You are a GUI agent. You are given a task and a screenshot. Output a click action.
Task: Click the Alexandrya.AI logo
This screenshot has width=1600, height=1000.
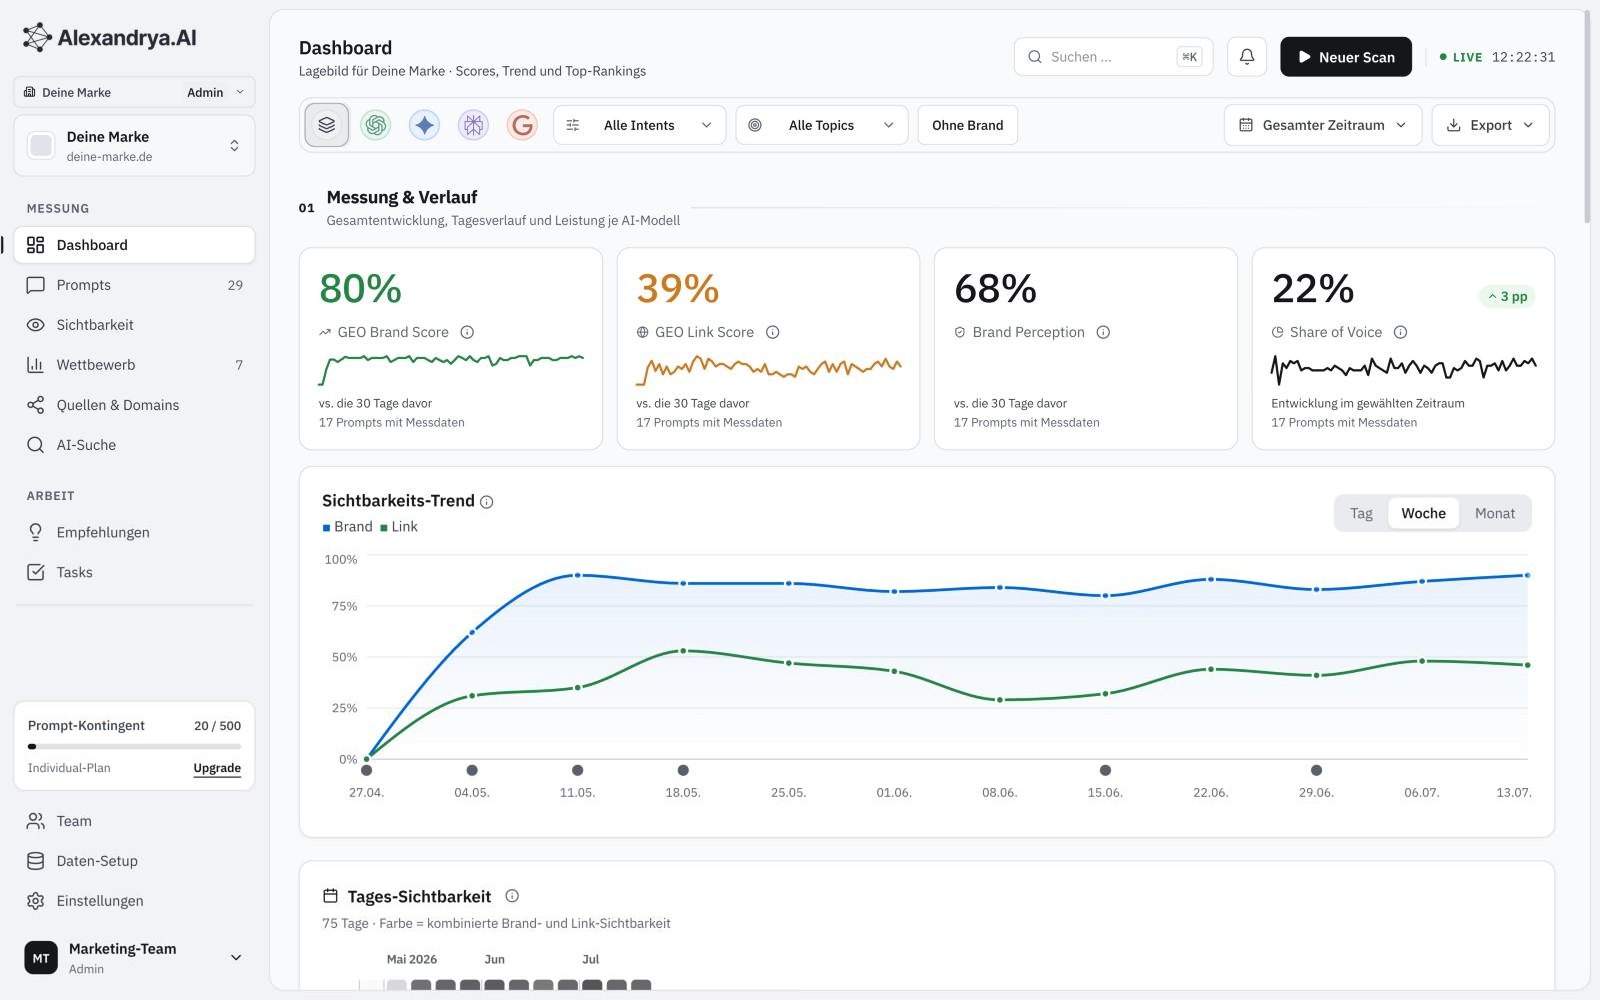(109, 38)
